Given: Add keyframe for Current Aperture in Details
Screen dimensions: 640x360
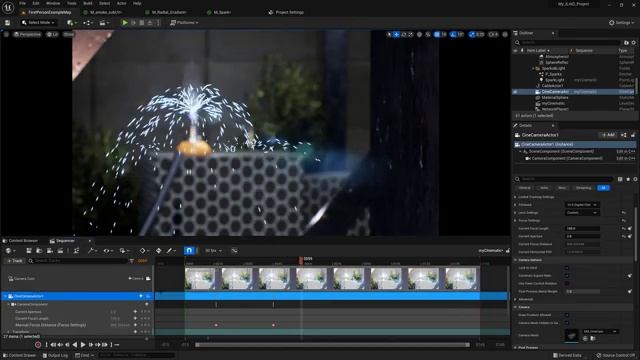Looking at the screenshot, I should click(x=630, y=236).
